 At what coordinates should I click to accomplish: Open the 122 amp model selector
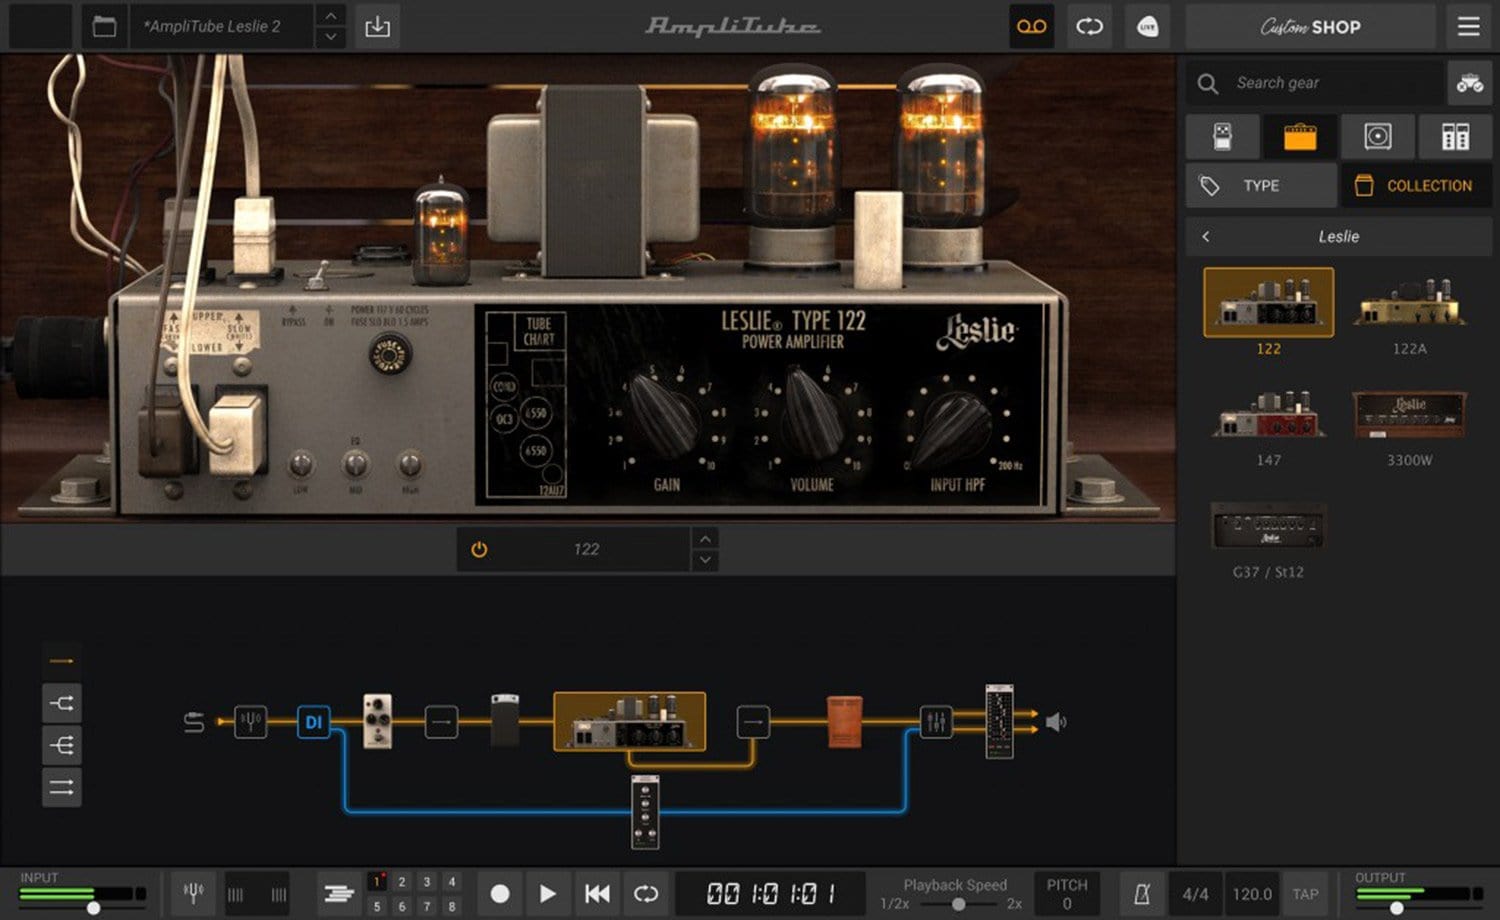pos(586,549)
